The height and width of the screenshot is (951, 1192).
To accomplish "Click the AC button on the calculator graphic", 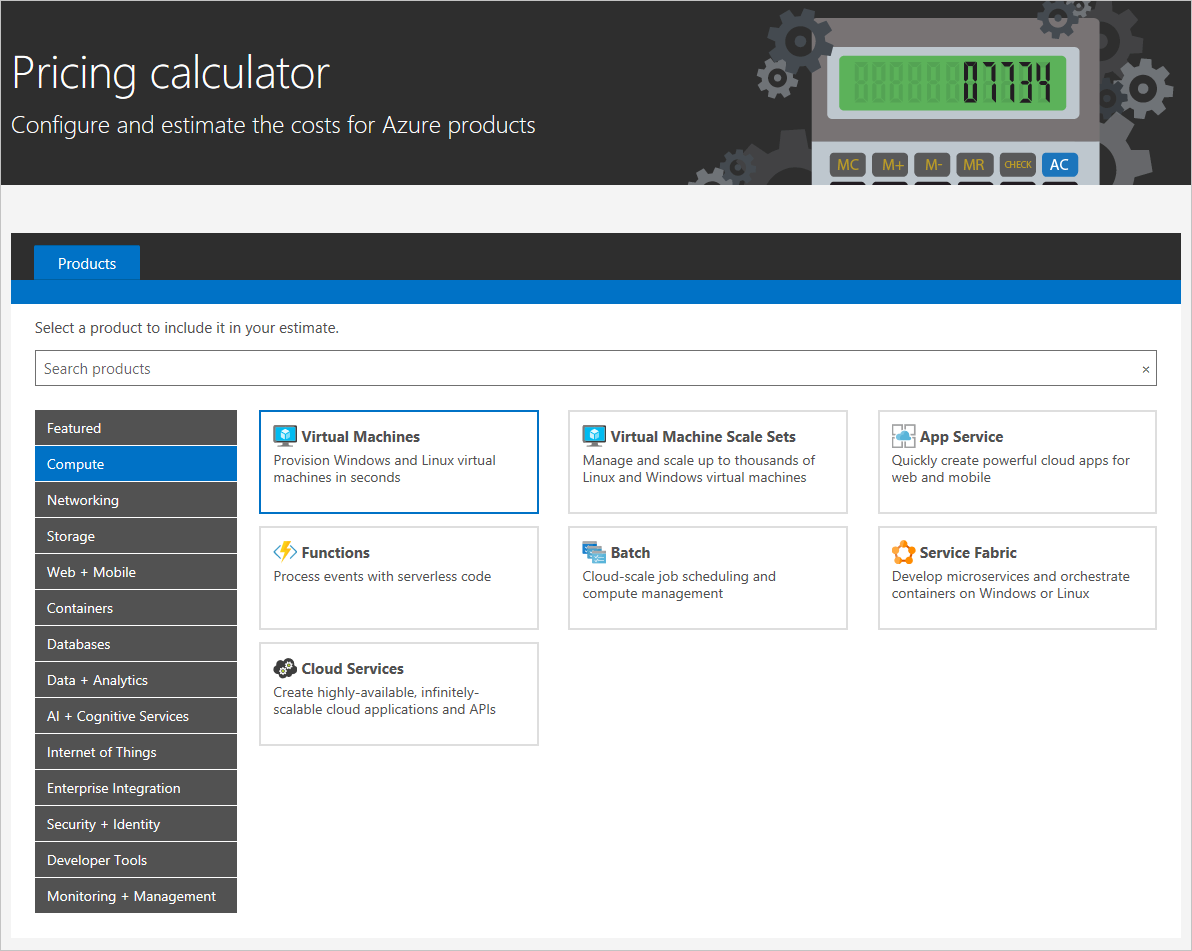I will (x=1059, y=165).
